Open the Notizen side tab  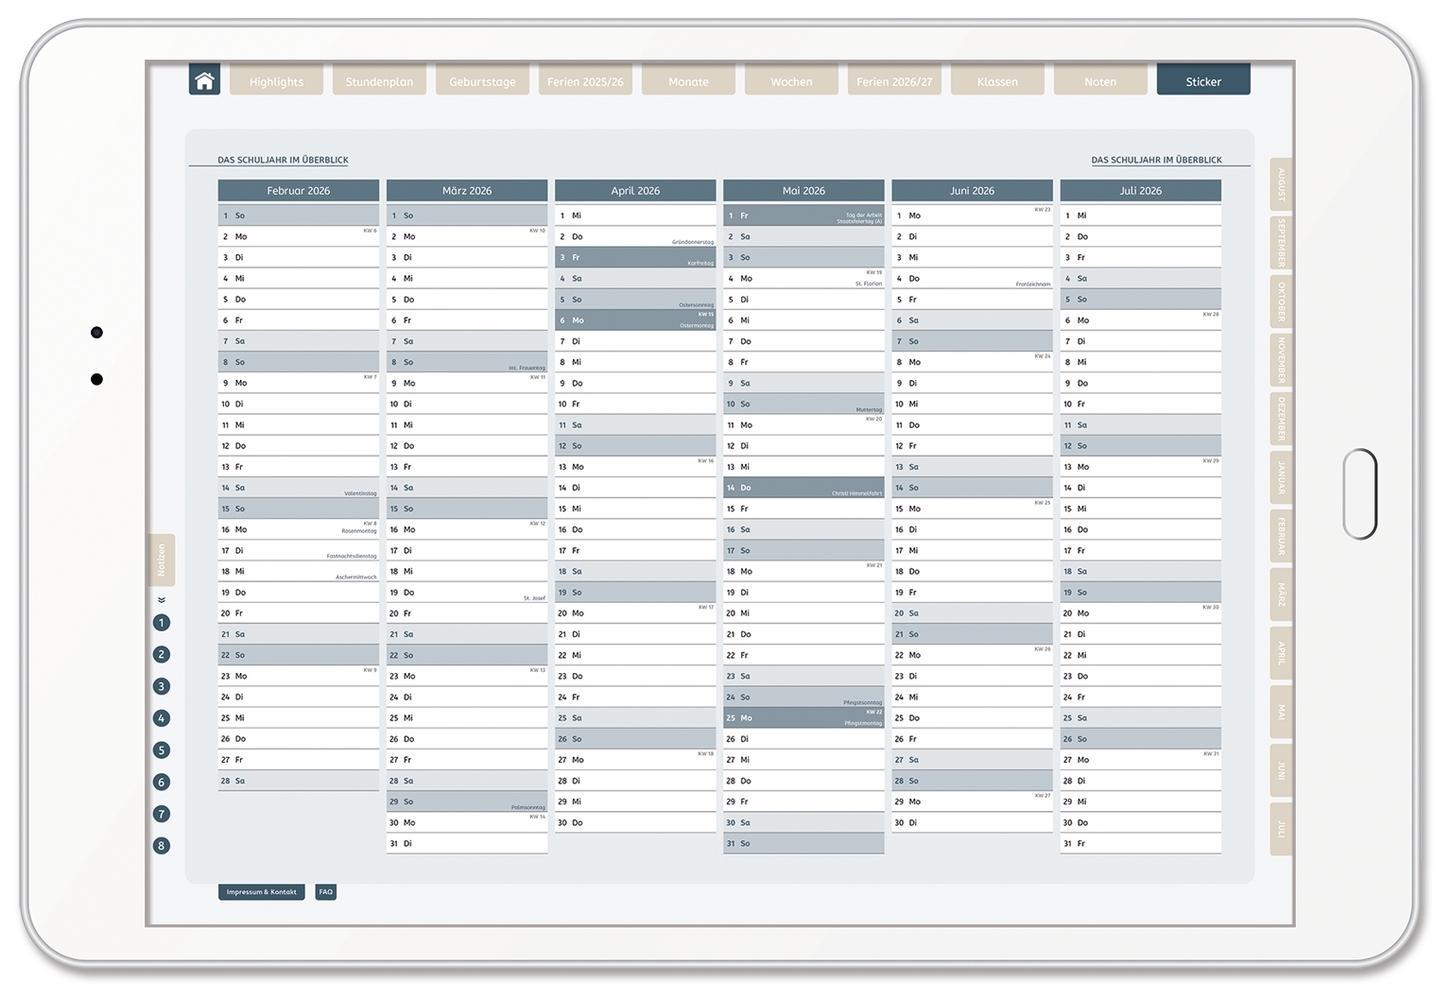point(161,560)
